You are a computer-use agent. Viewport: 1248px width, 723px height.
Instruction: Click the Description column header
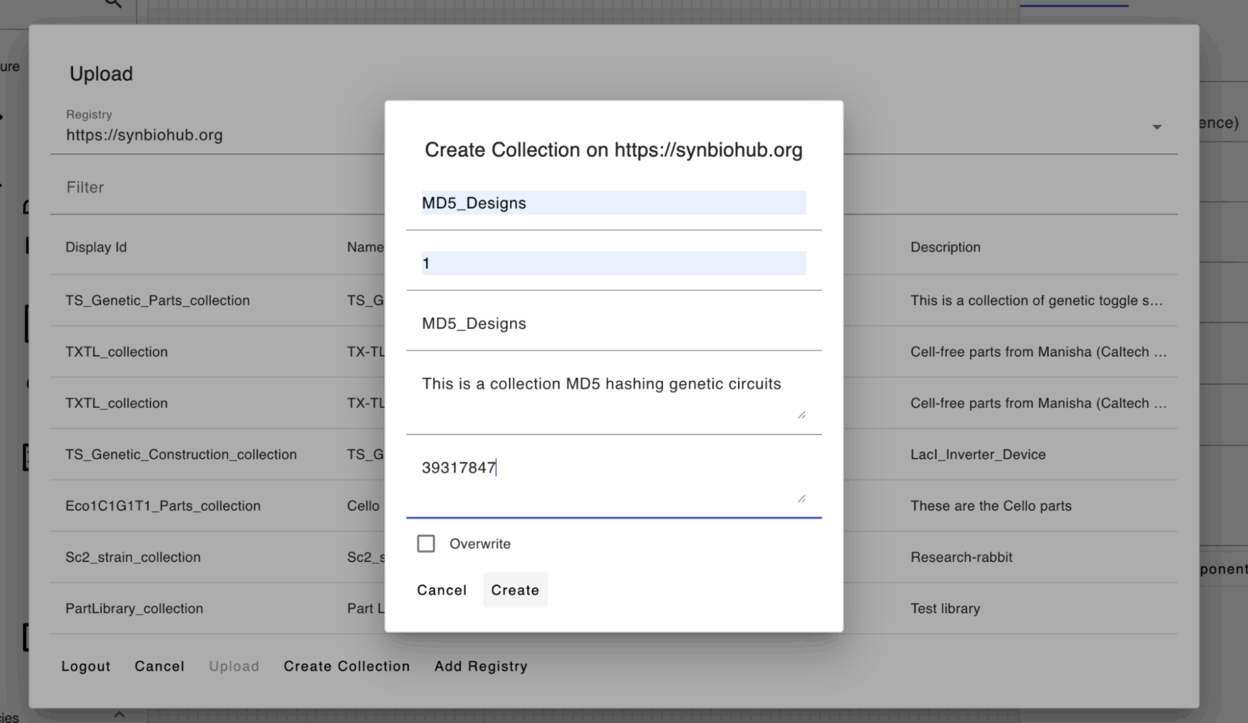click(x=945, y=247)
